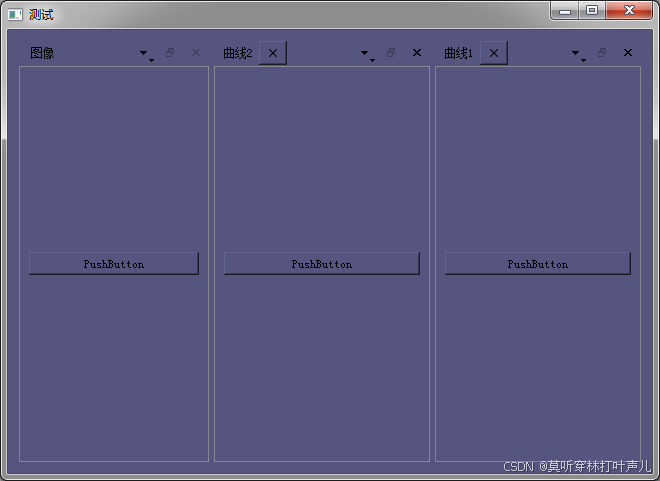The height and width of the screenshot is (481, 660).
Task: Close the 测试 window
Action: point(629,11)
